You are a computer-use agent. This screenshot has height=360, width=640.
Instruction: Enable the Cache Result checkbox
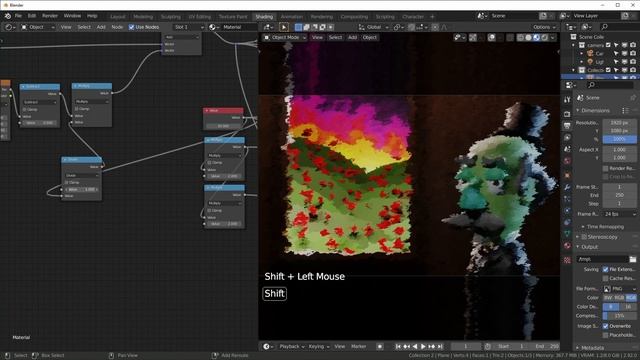(605, 278)
